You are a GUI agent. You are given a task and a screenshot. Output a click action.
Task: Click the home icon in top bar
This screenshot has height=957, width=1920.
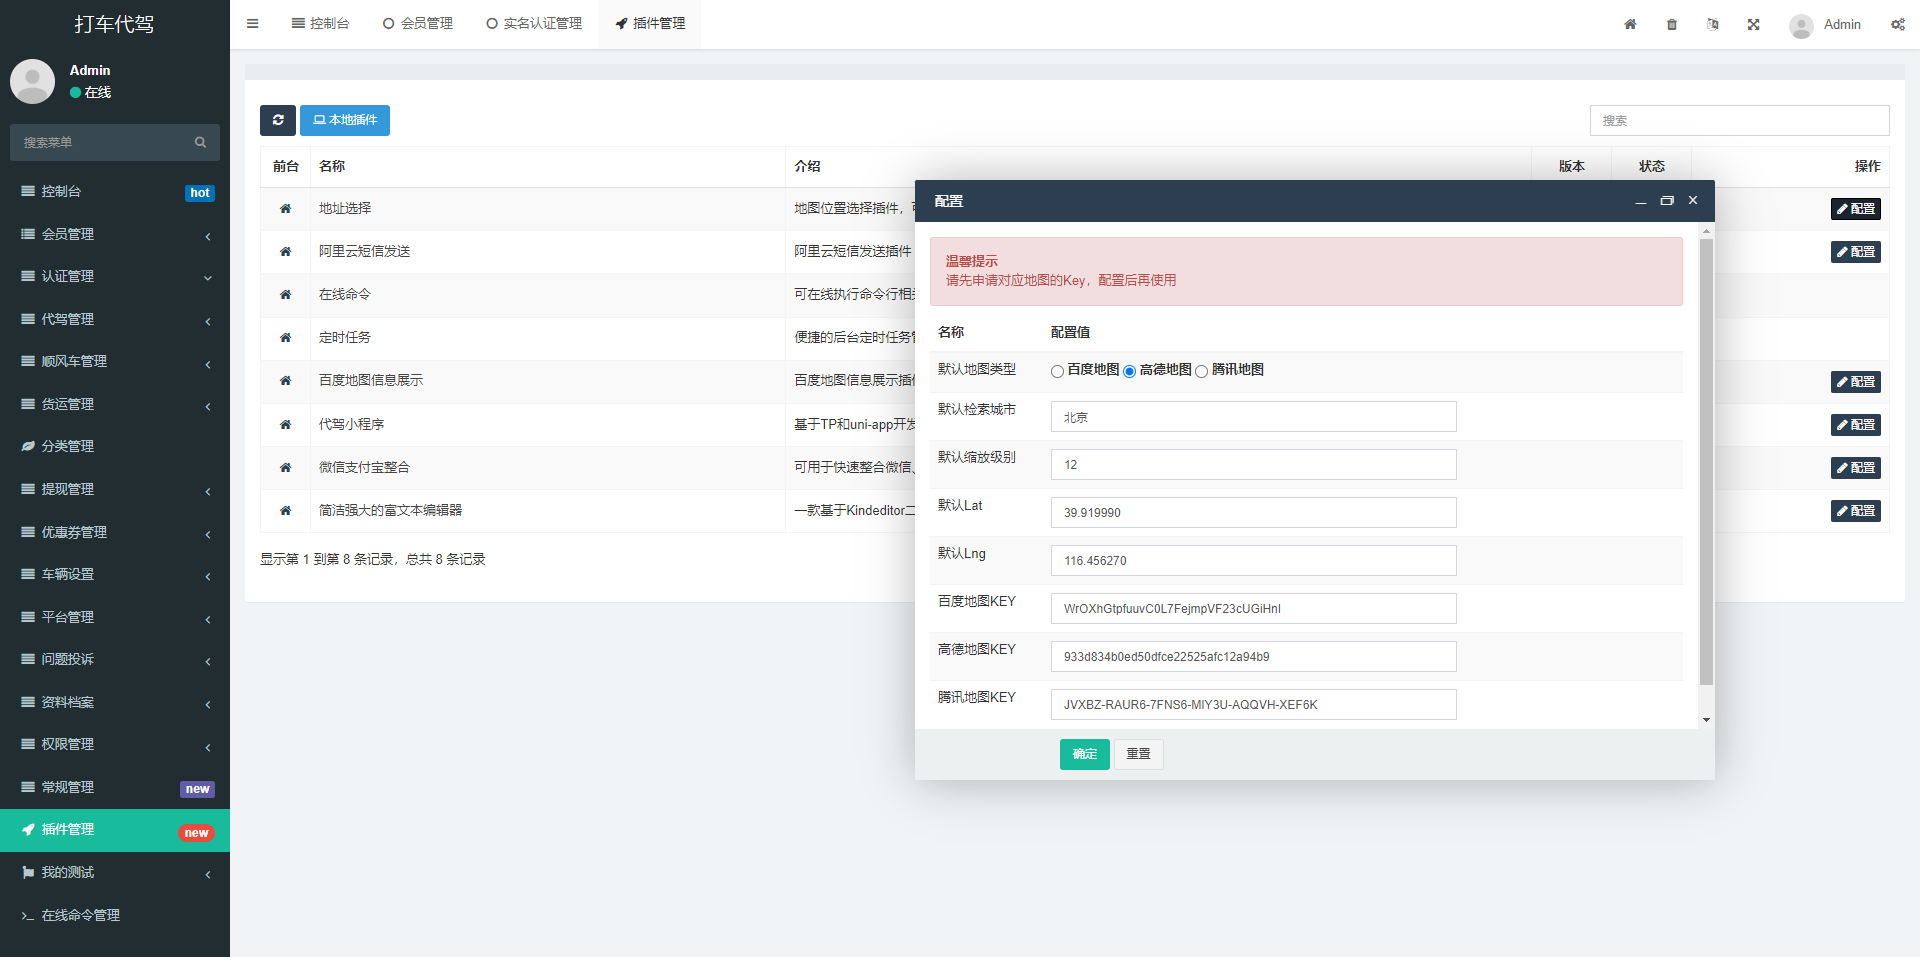pos(1630,25)
